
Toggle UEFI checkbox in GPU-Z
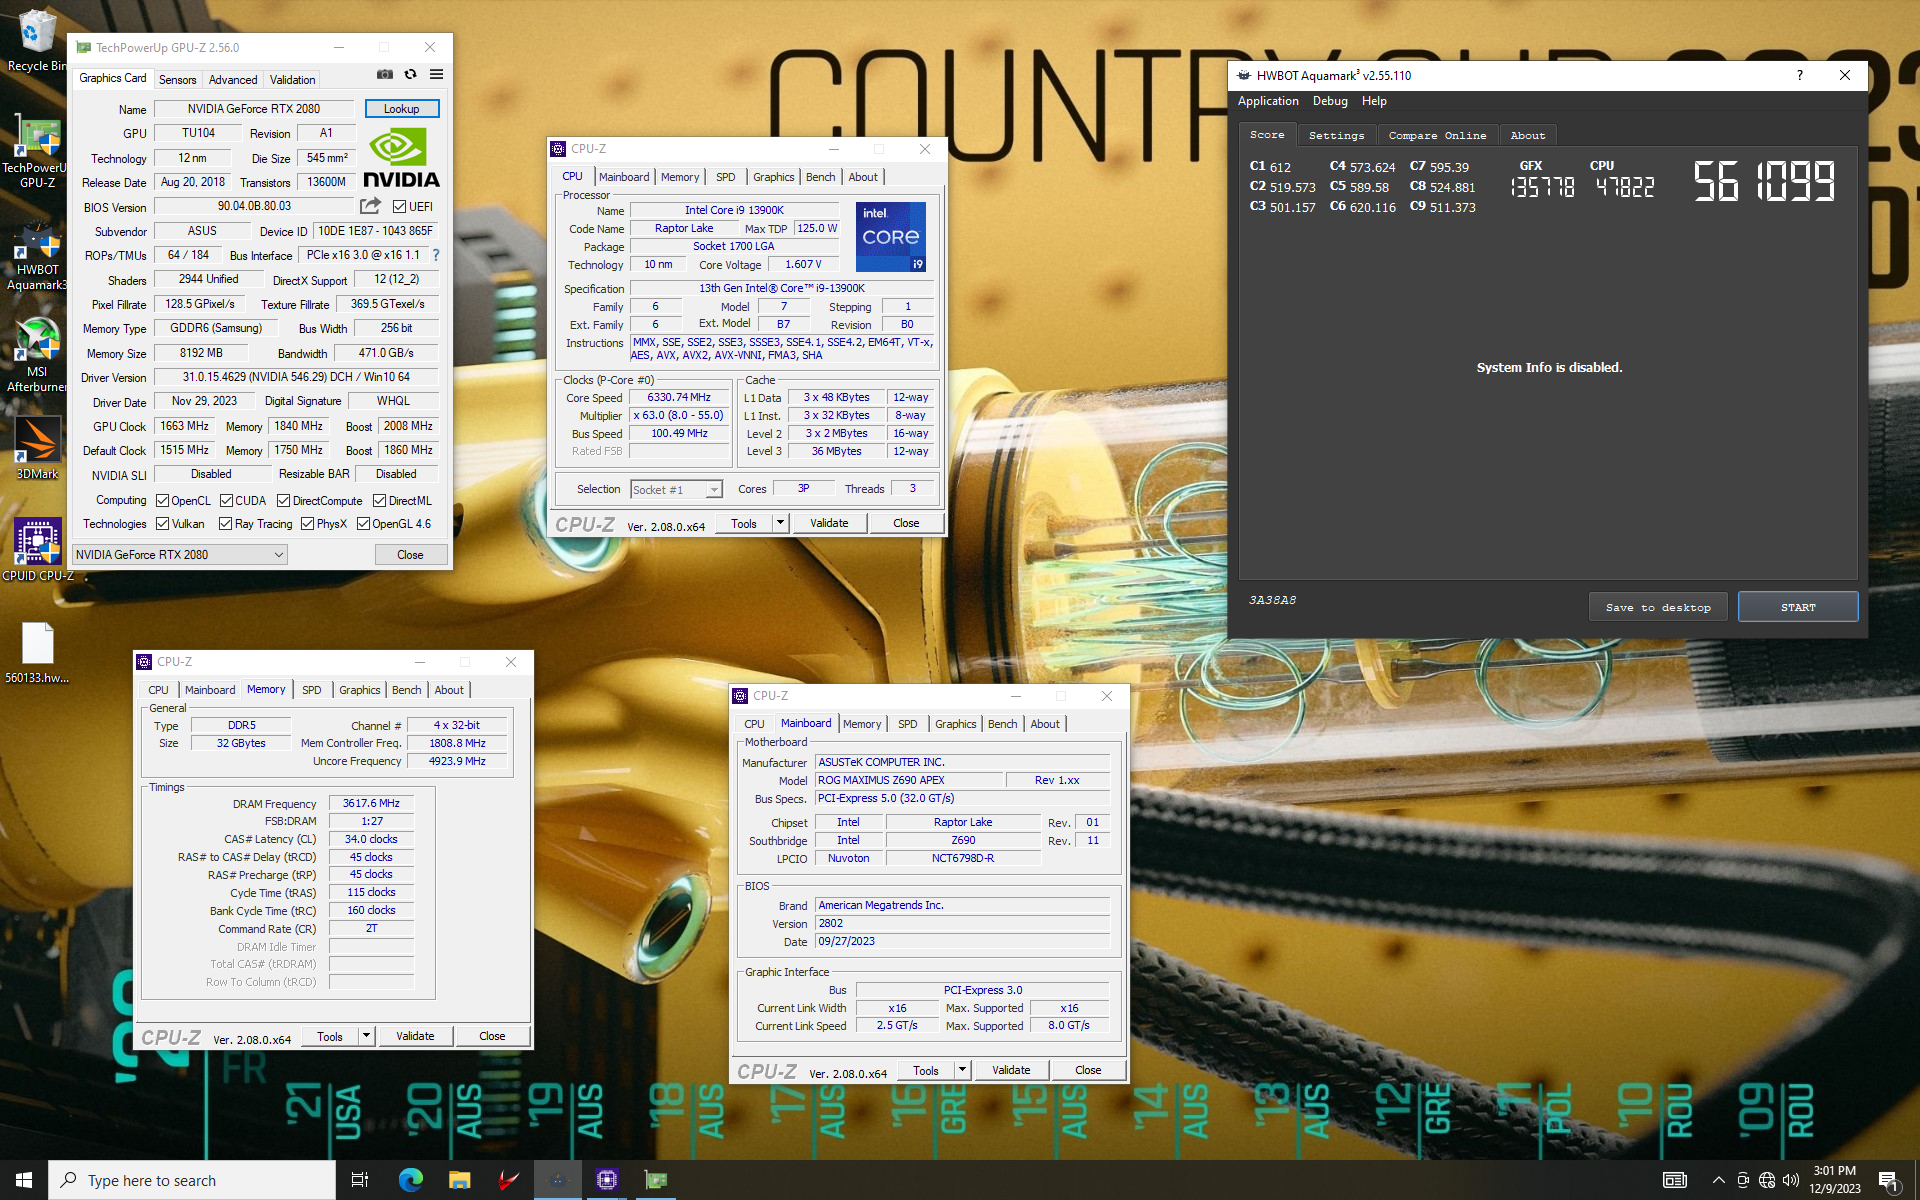pos(400,207)
